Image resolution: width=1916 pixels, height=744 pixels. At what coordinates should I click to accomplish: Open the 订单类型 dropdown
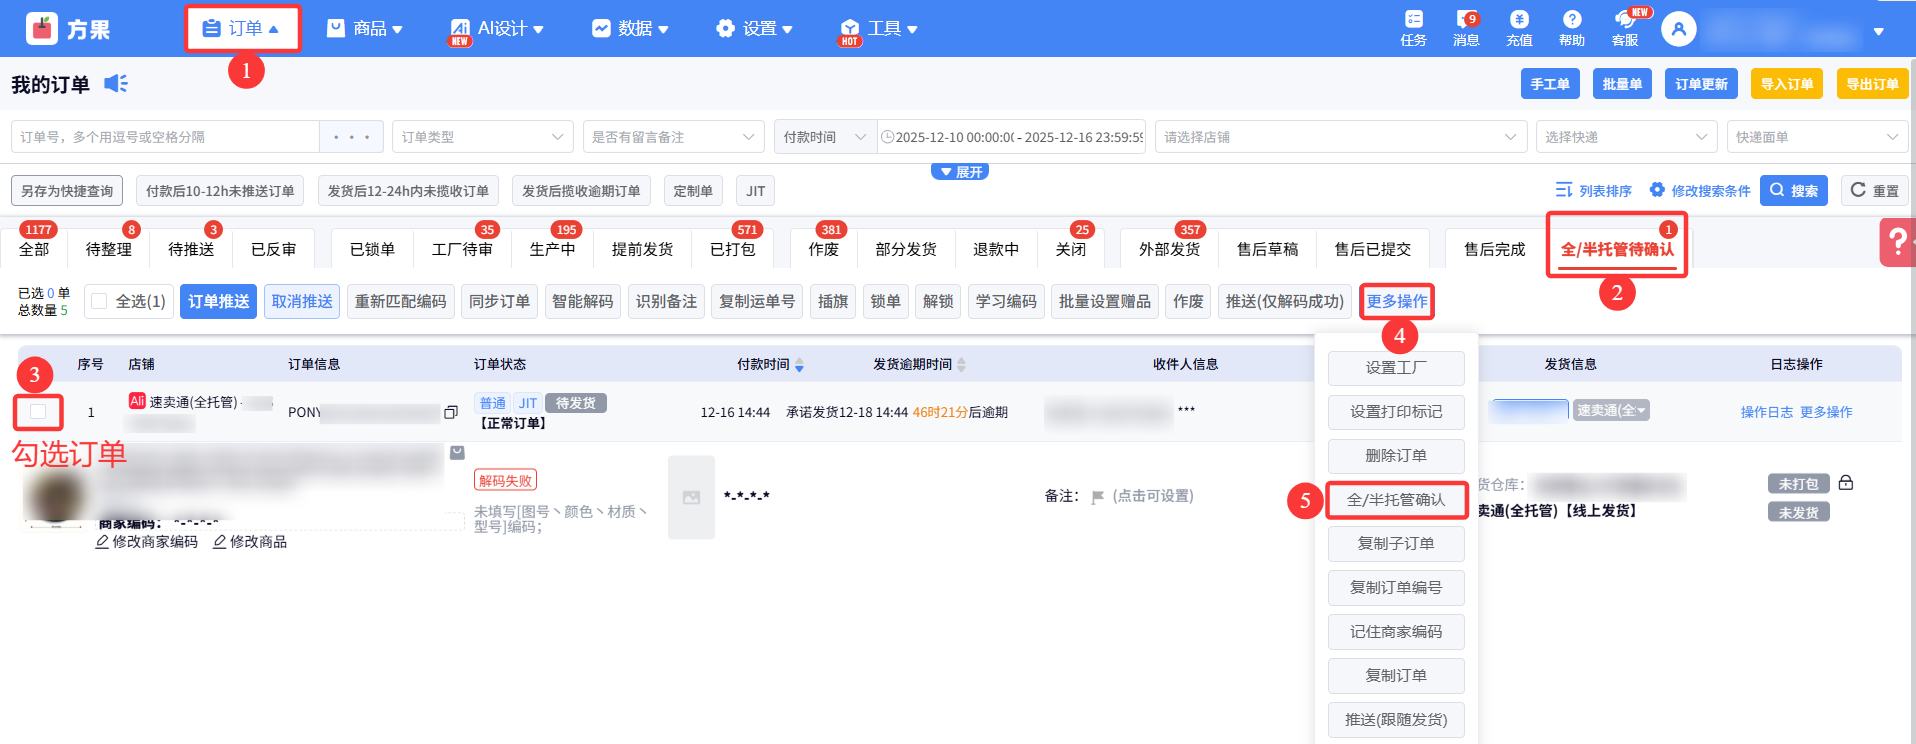click(x=482, y=137)
